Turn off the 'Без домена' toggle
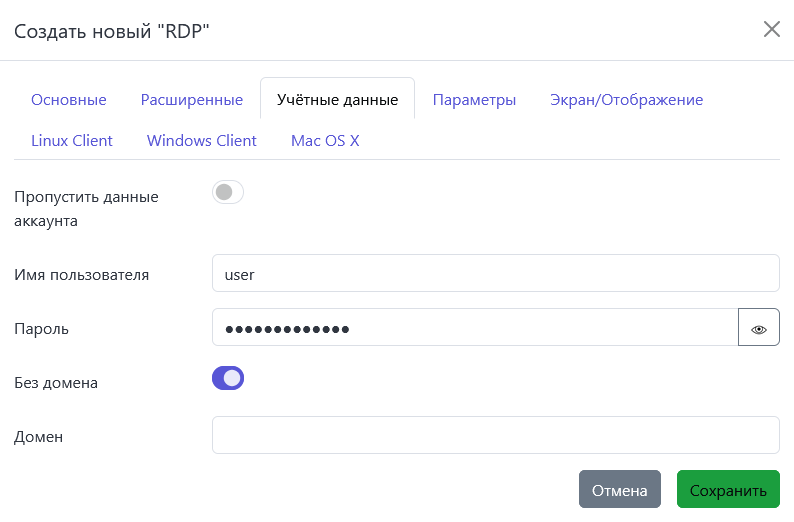The height and width of the screenshot is (522, 794). point(228,378)
